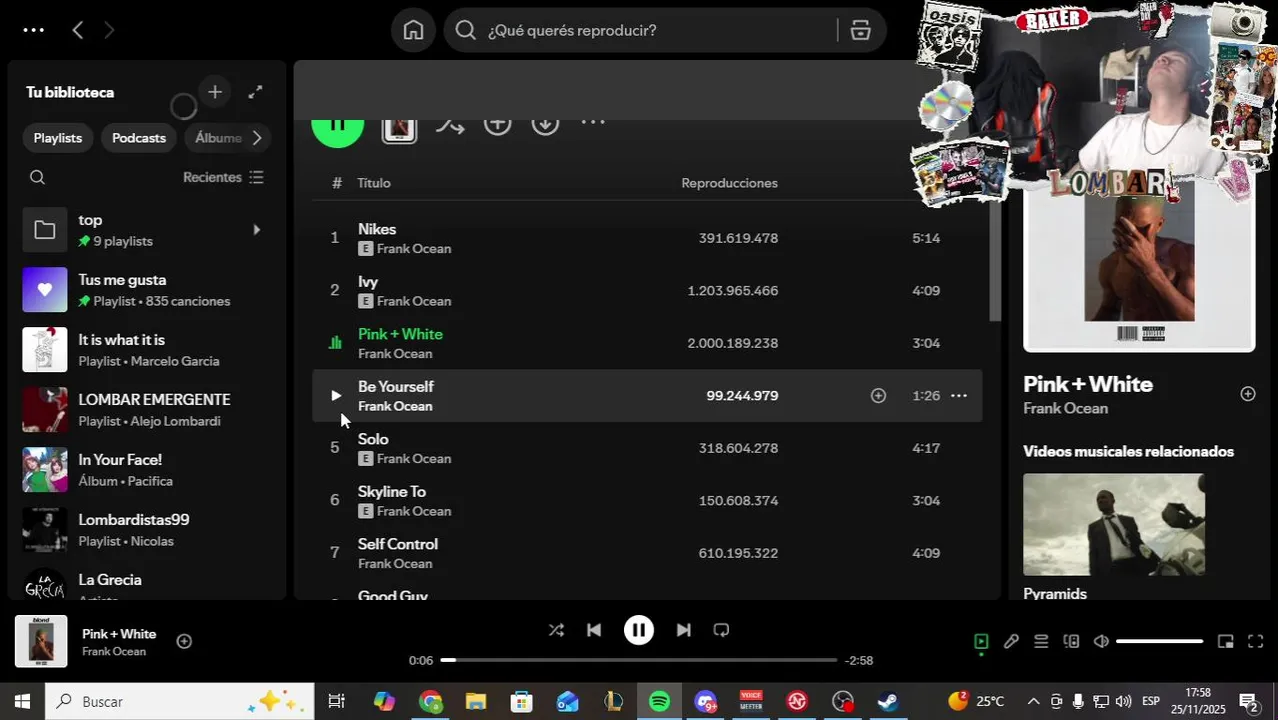
Task: Play Be Yourself with the row play icon
Action: 336,396
